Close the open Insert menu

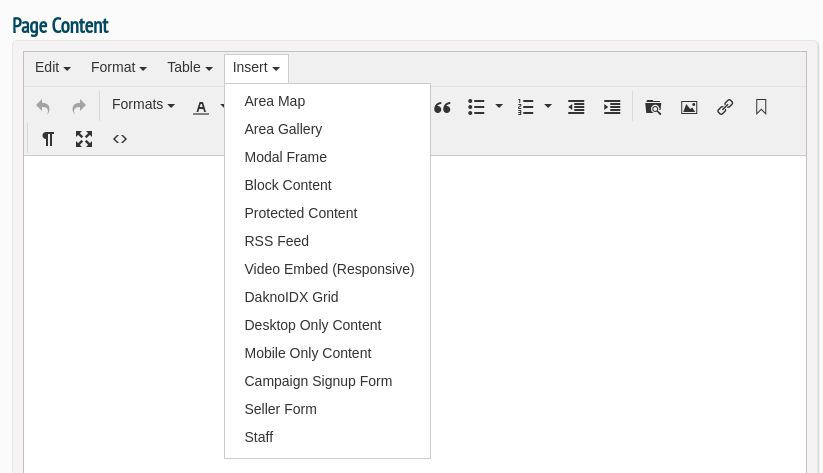(x=256, y=68)
